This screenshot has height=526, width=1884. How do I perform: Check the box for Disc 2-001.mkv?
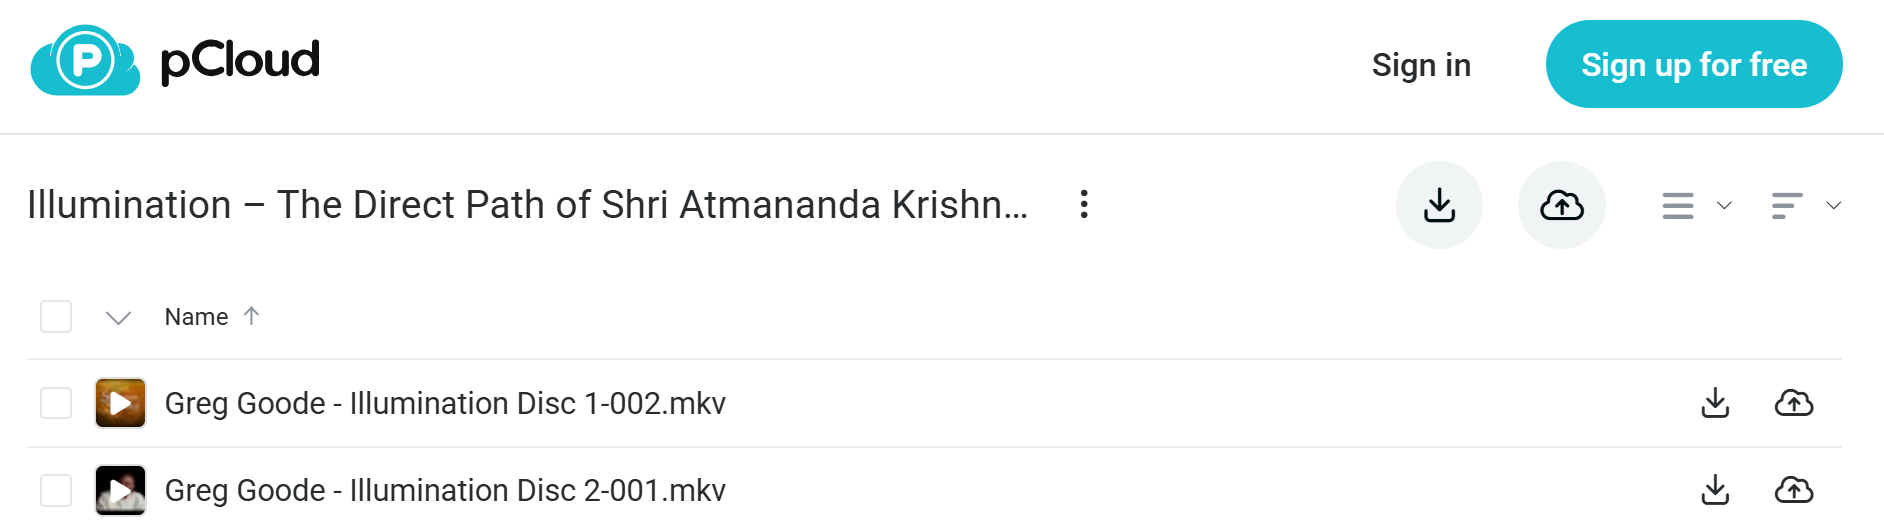(56, 491)
